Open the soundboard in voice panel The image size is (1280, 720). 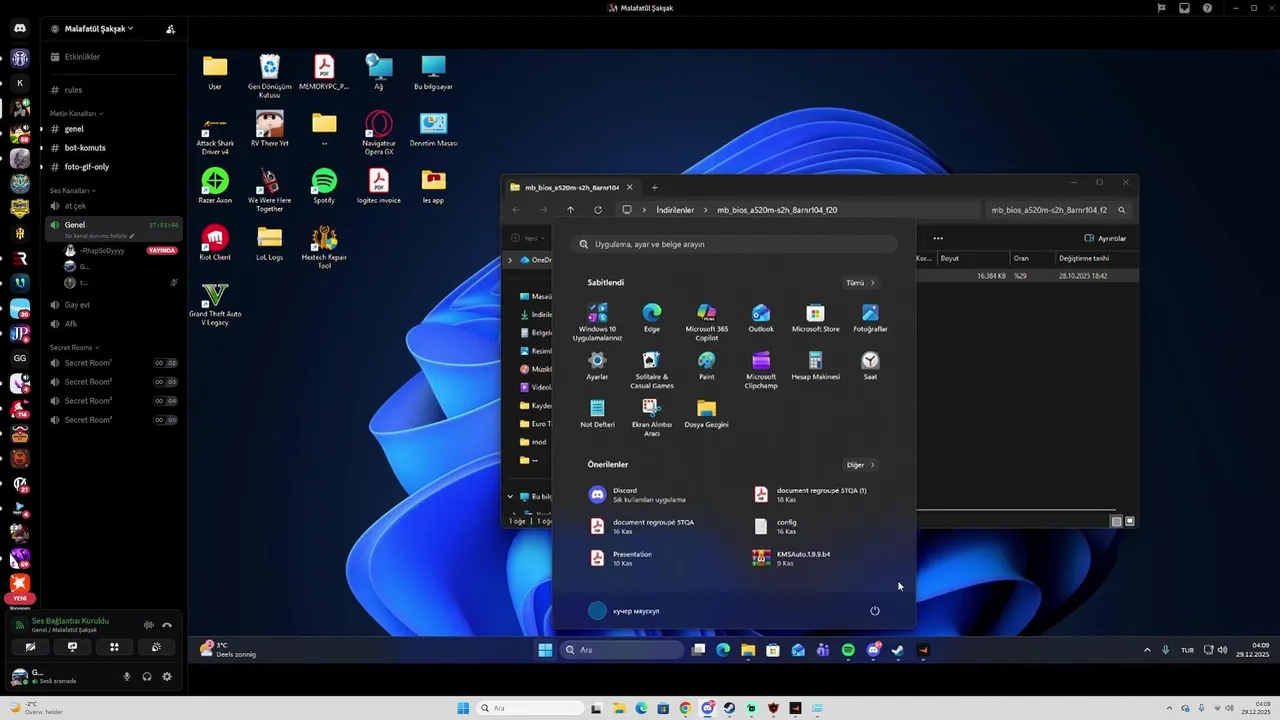156,647
